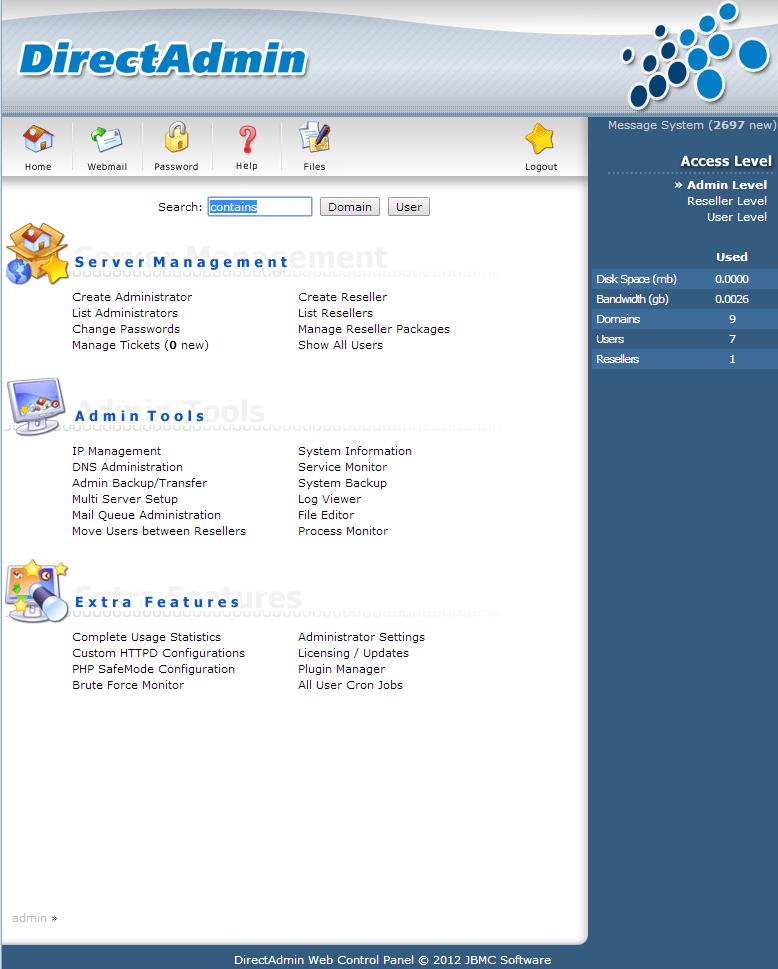The image size is (778, 969).
Task: Click the Admin Tools heading
Action: point(140,416)
